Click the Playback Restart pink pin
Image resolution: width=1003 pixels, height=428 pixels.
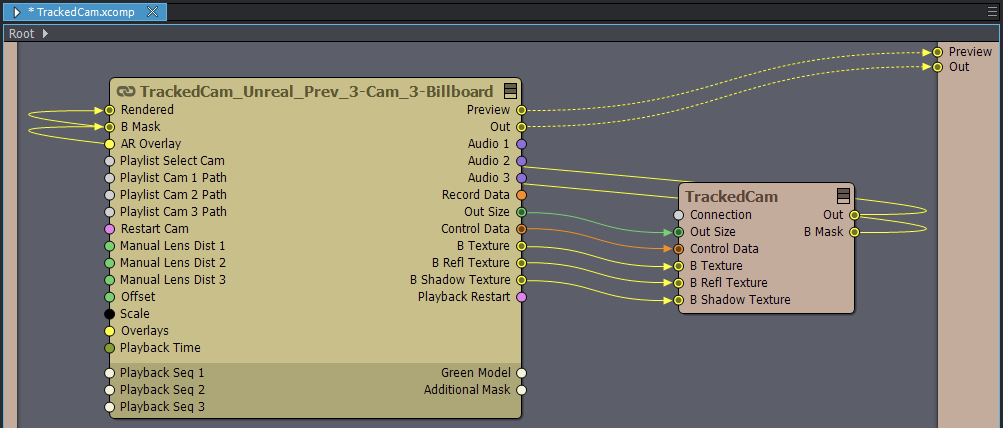pyautogui.click(x=521, y=297)
